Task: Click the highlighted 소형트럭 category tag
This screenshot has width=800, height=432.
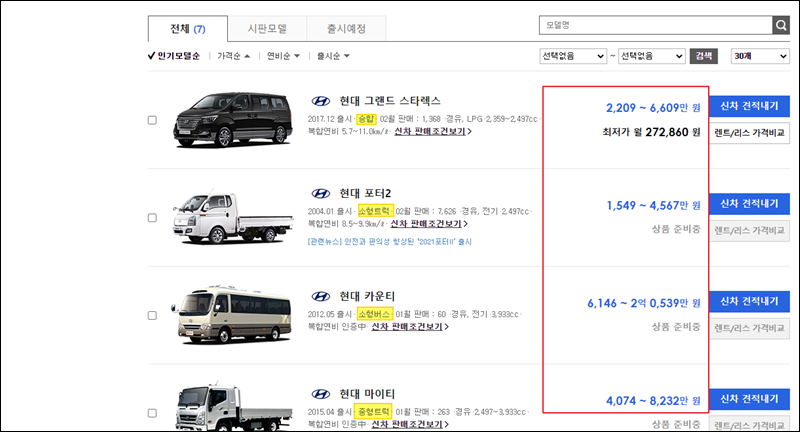Action: [x=374, y=211]
